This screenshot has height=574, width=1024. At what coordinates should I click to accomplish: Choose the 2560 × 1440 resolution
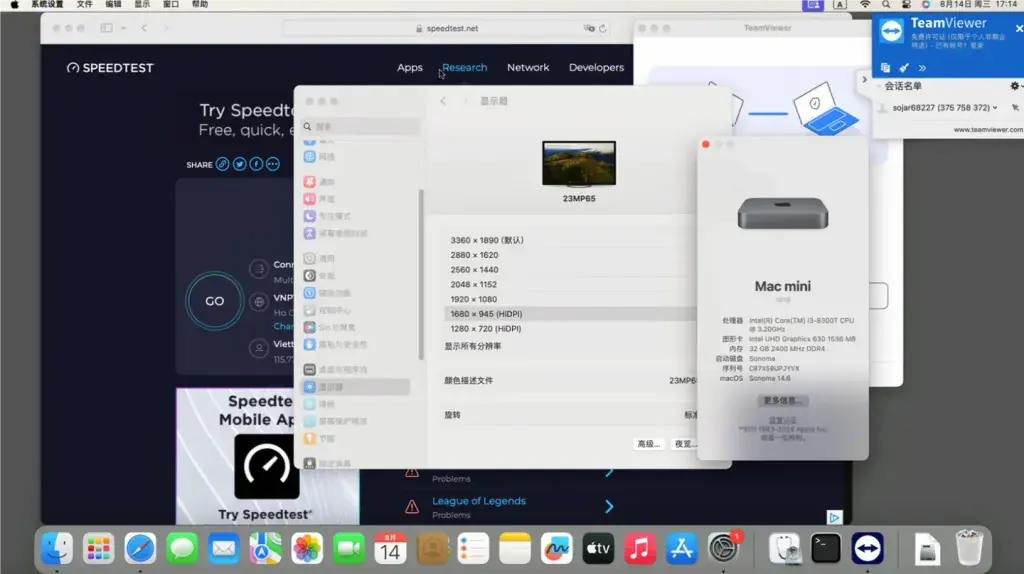click(474, 270)
